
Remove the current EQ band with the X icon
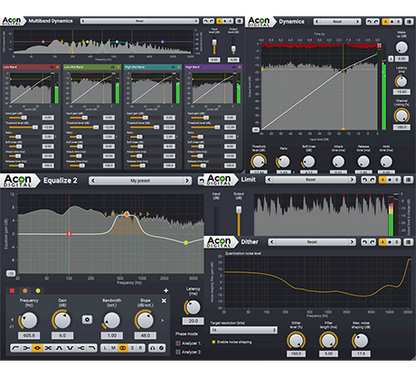pyautogui.click(x=164, y=301)
